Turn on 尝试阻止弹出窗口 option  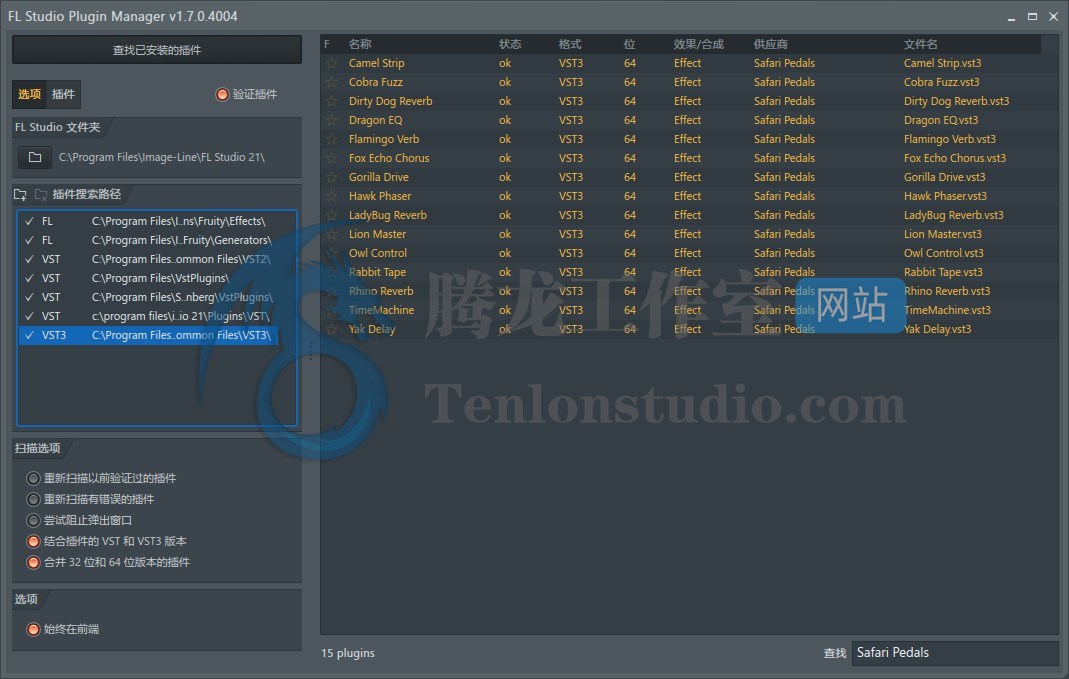click(x=33, y=520)
